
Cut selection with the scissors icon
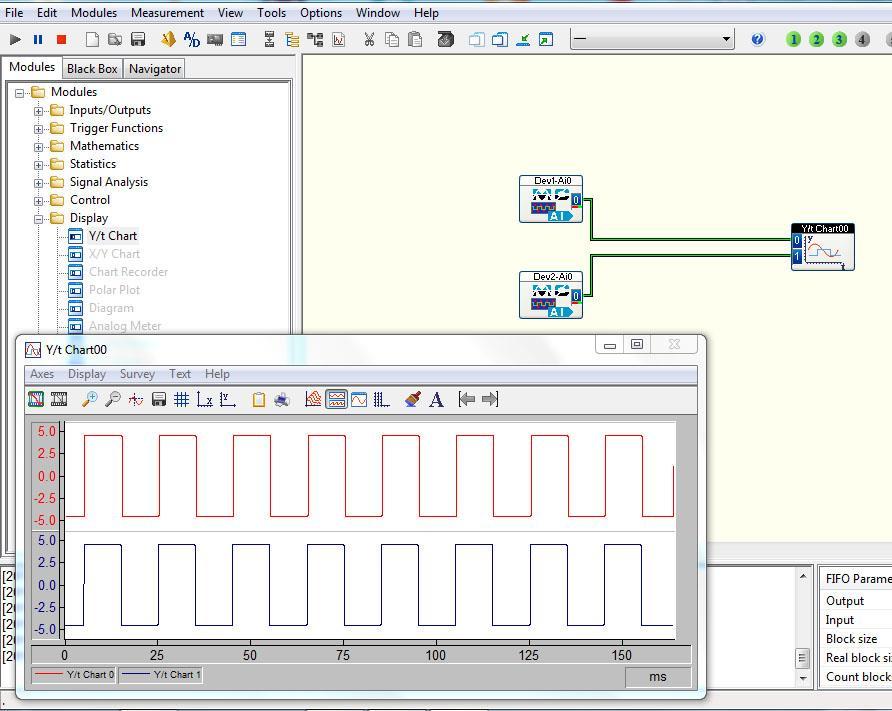tap(369, 39)
